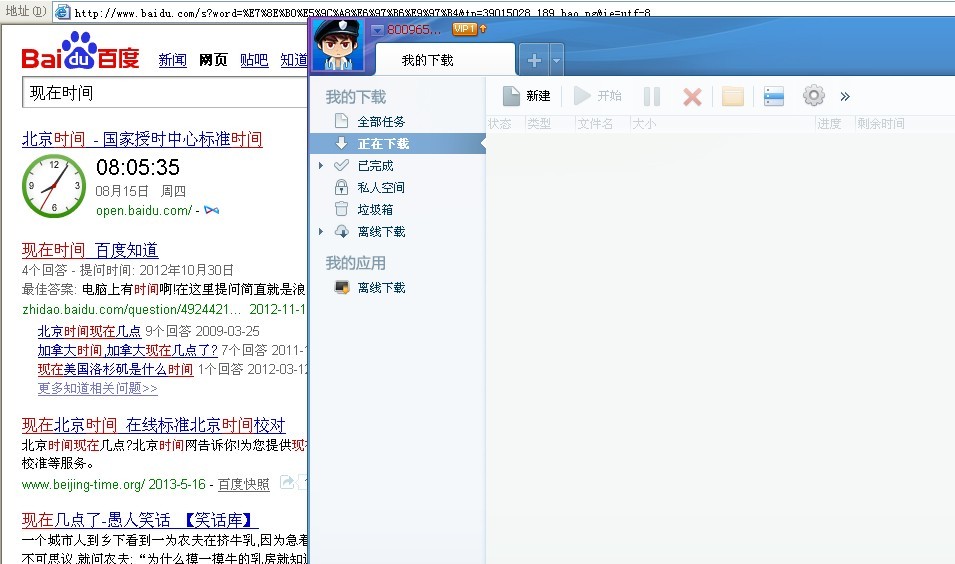The image size is (955, 564).
Task: Click the VIP1 badge icon
Action: (x=464, y=29)
